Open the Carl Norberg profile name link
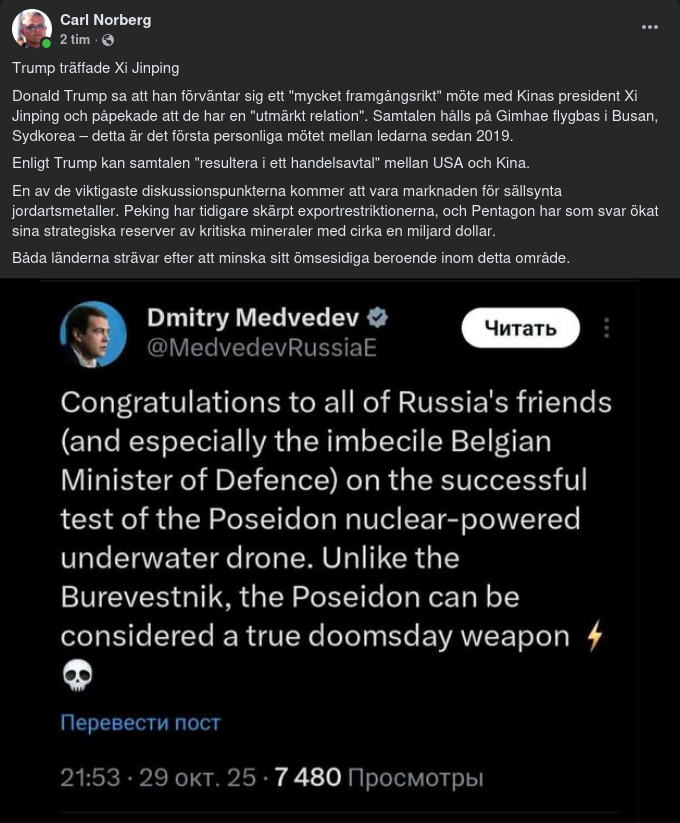 (105, 20)
